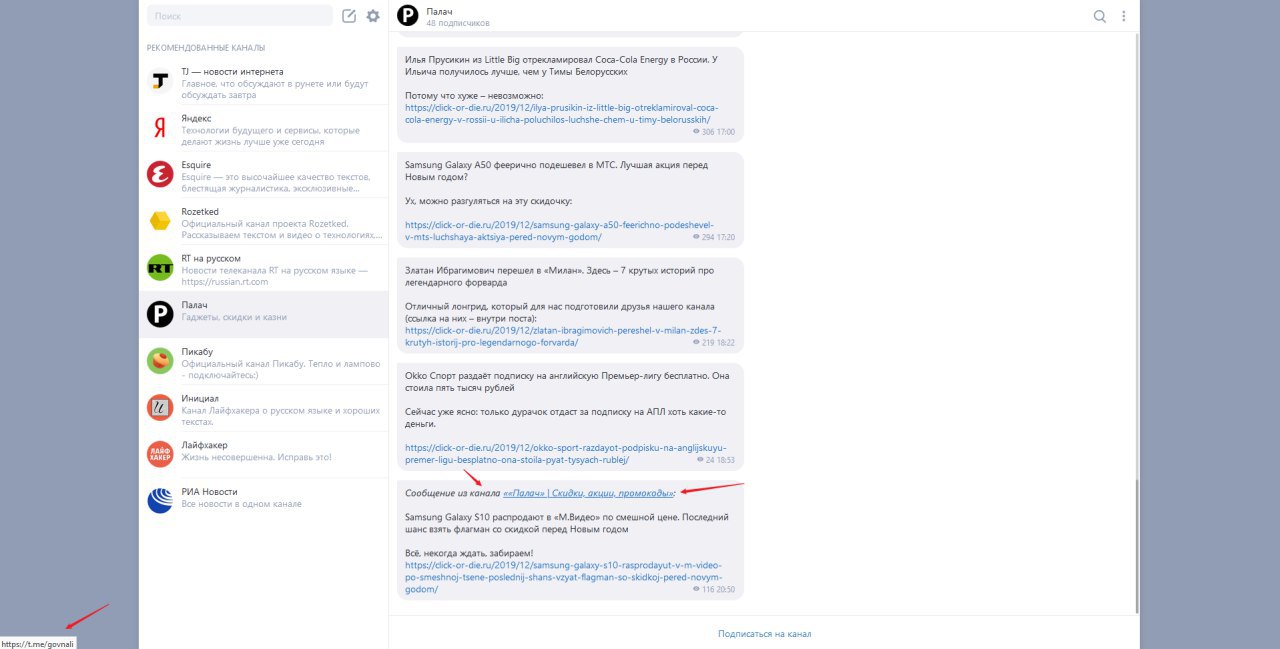Screen dimensions: 1280x649
Task: Click the Esquire channel logo
Action: coord(160,174)
